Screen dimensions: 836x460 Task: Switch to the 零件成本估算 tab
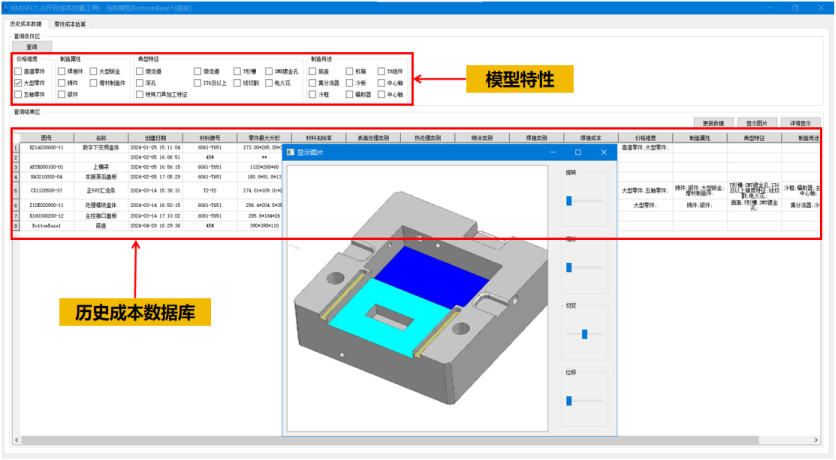[70, 22]
